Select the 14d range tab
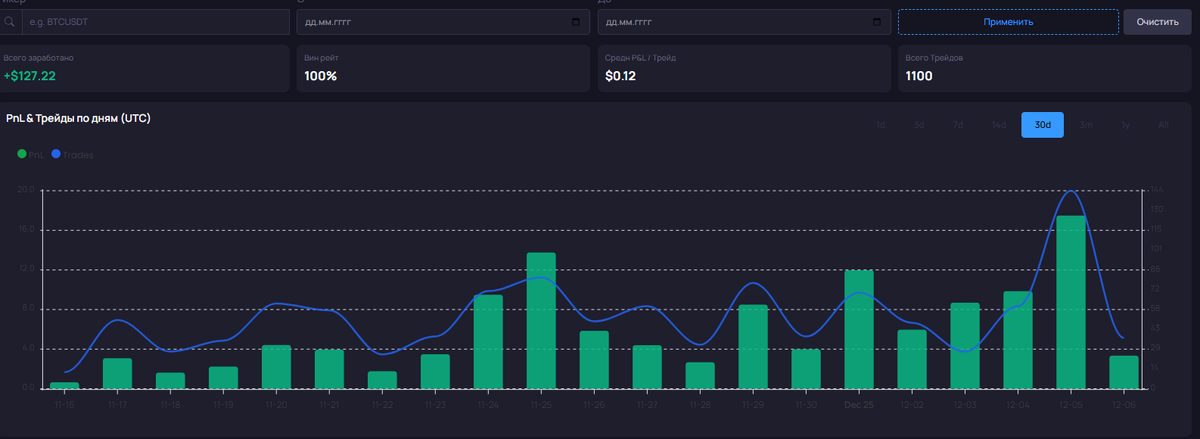Image resolution: width=1200 pixels, height=439 pixels. point(998,125)
